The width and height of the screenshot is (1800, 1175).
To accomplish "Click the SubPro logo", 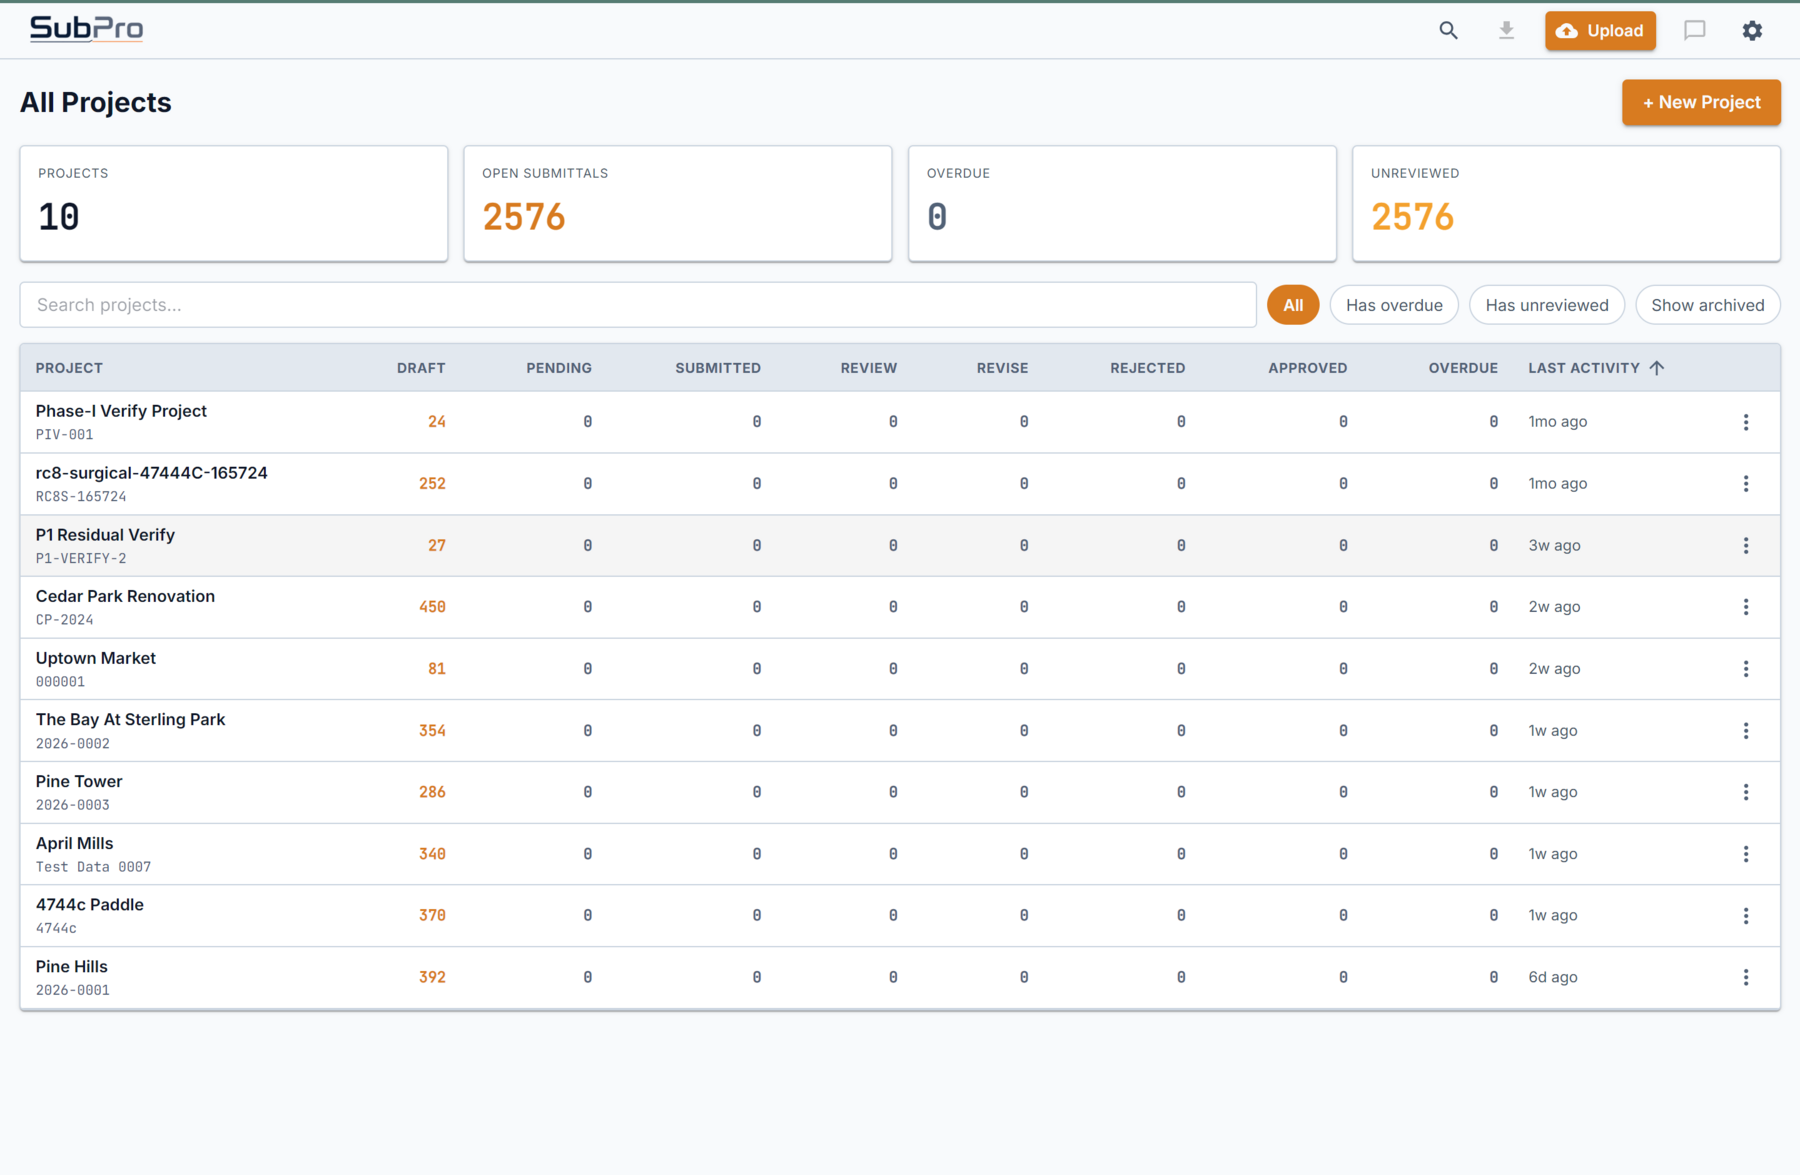I will [x=87, y=29].
